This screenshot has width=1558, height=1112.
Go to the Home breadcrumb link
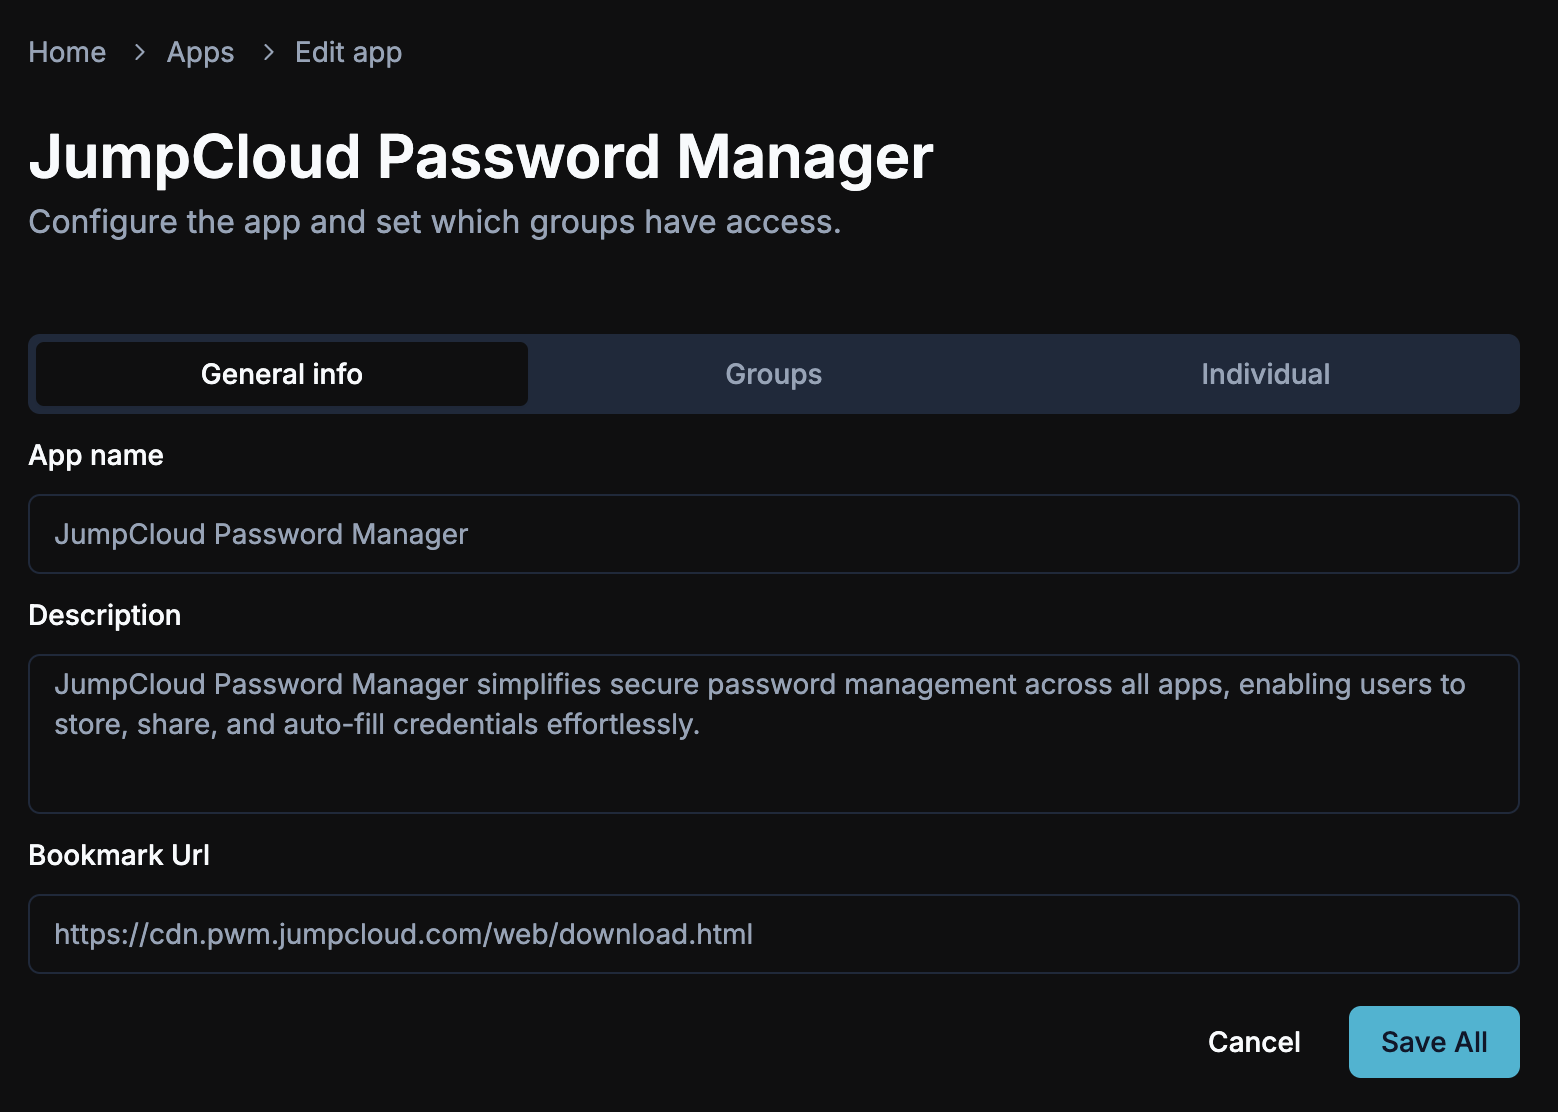(67, 52)
